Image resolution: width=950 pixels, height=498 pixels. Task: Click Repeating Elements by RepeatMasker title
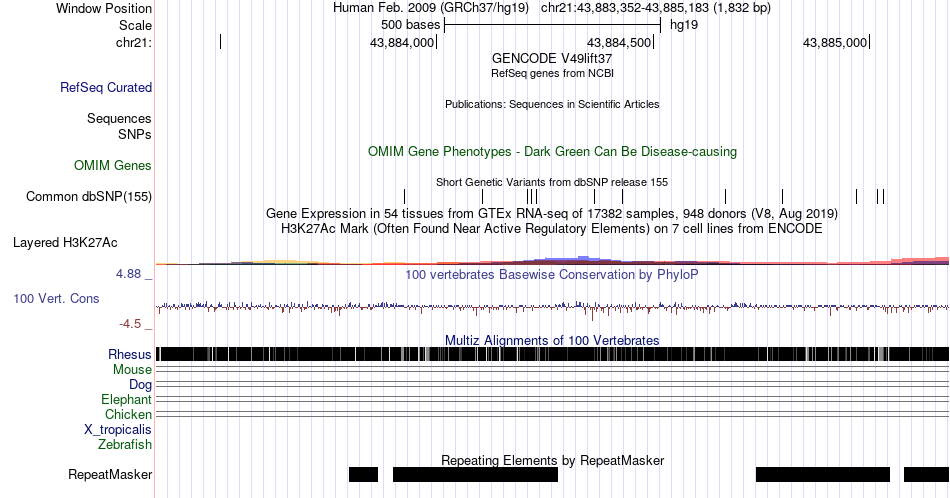coord(552,460)
